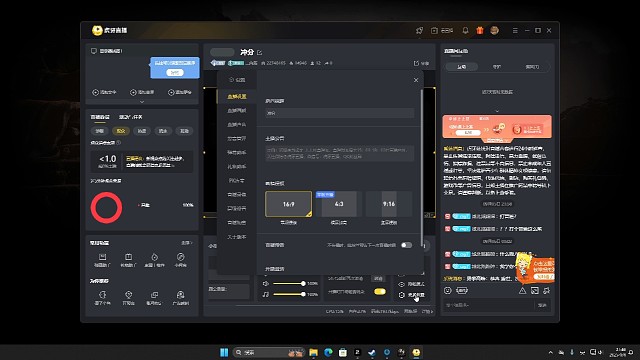Viewport: 640px width, 360px height.
Task: Click the picture icon above chat input
Action: [x=535, y=291]
